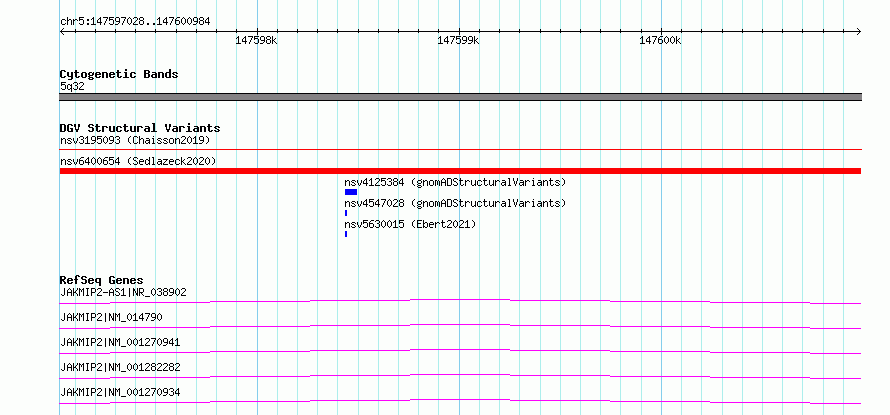The width and height of the screenshot is (890, 415).
Task: Click the gray 5q32 cytogenetic band bar
Action: (x=460, y=97)
